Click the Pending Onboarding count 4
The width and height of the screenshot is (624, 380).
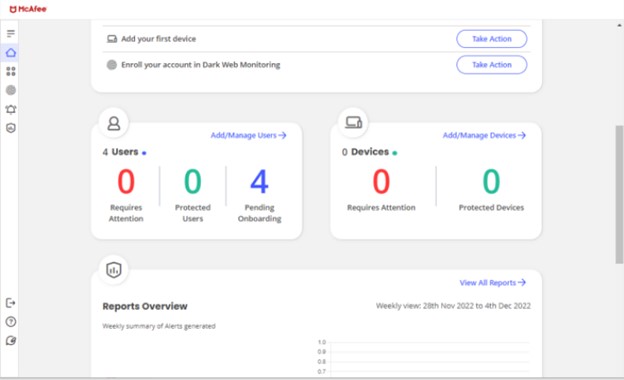[259, 181]
